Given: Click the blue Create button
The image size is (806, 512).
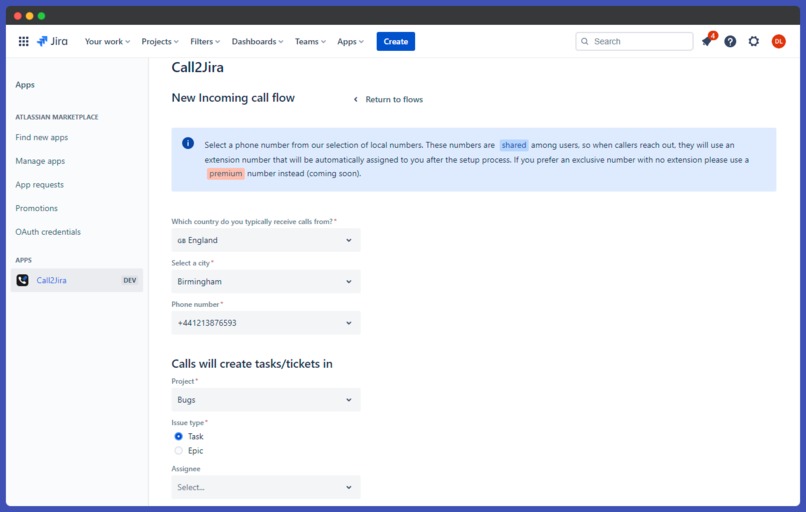Looking at the screenshot, I should [395, 41].
